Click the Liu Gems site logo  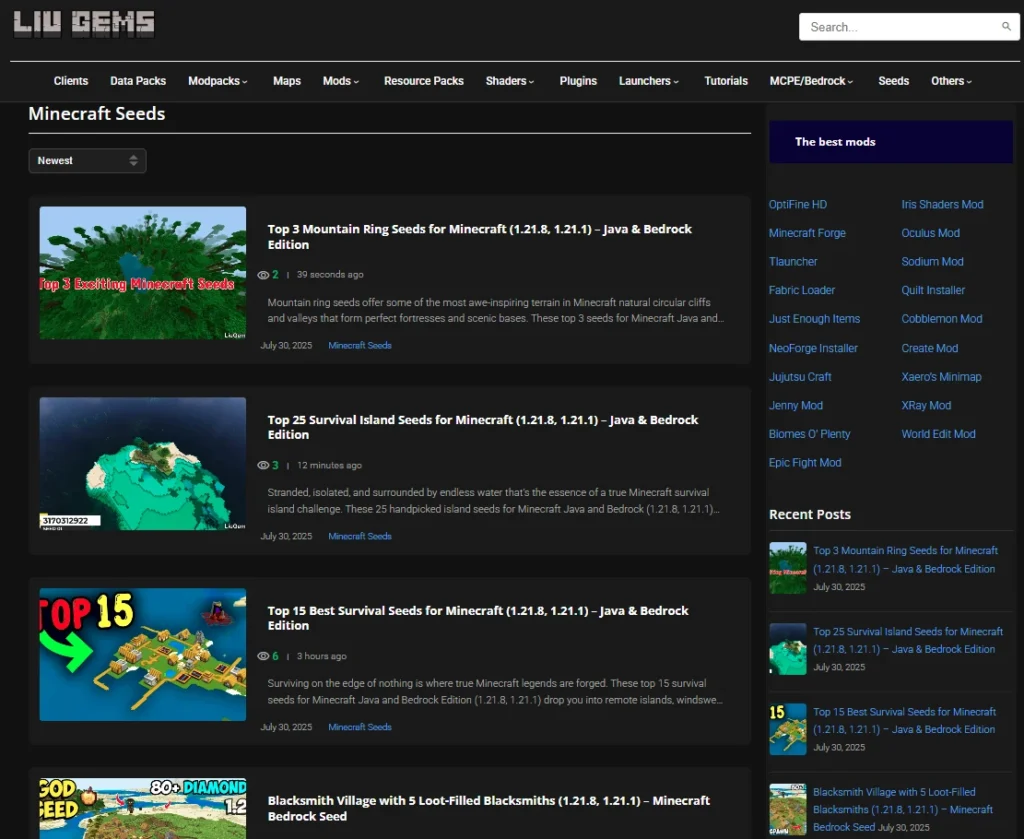click(84, 24)
